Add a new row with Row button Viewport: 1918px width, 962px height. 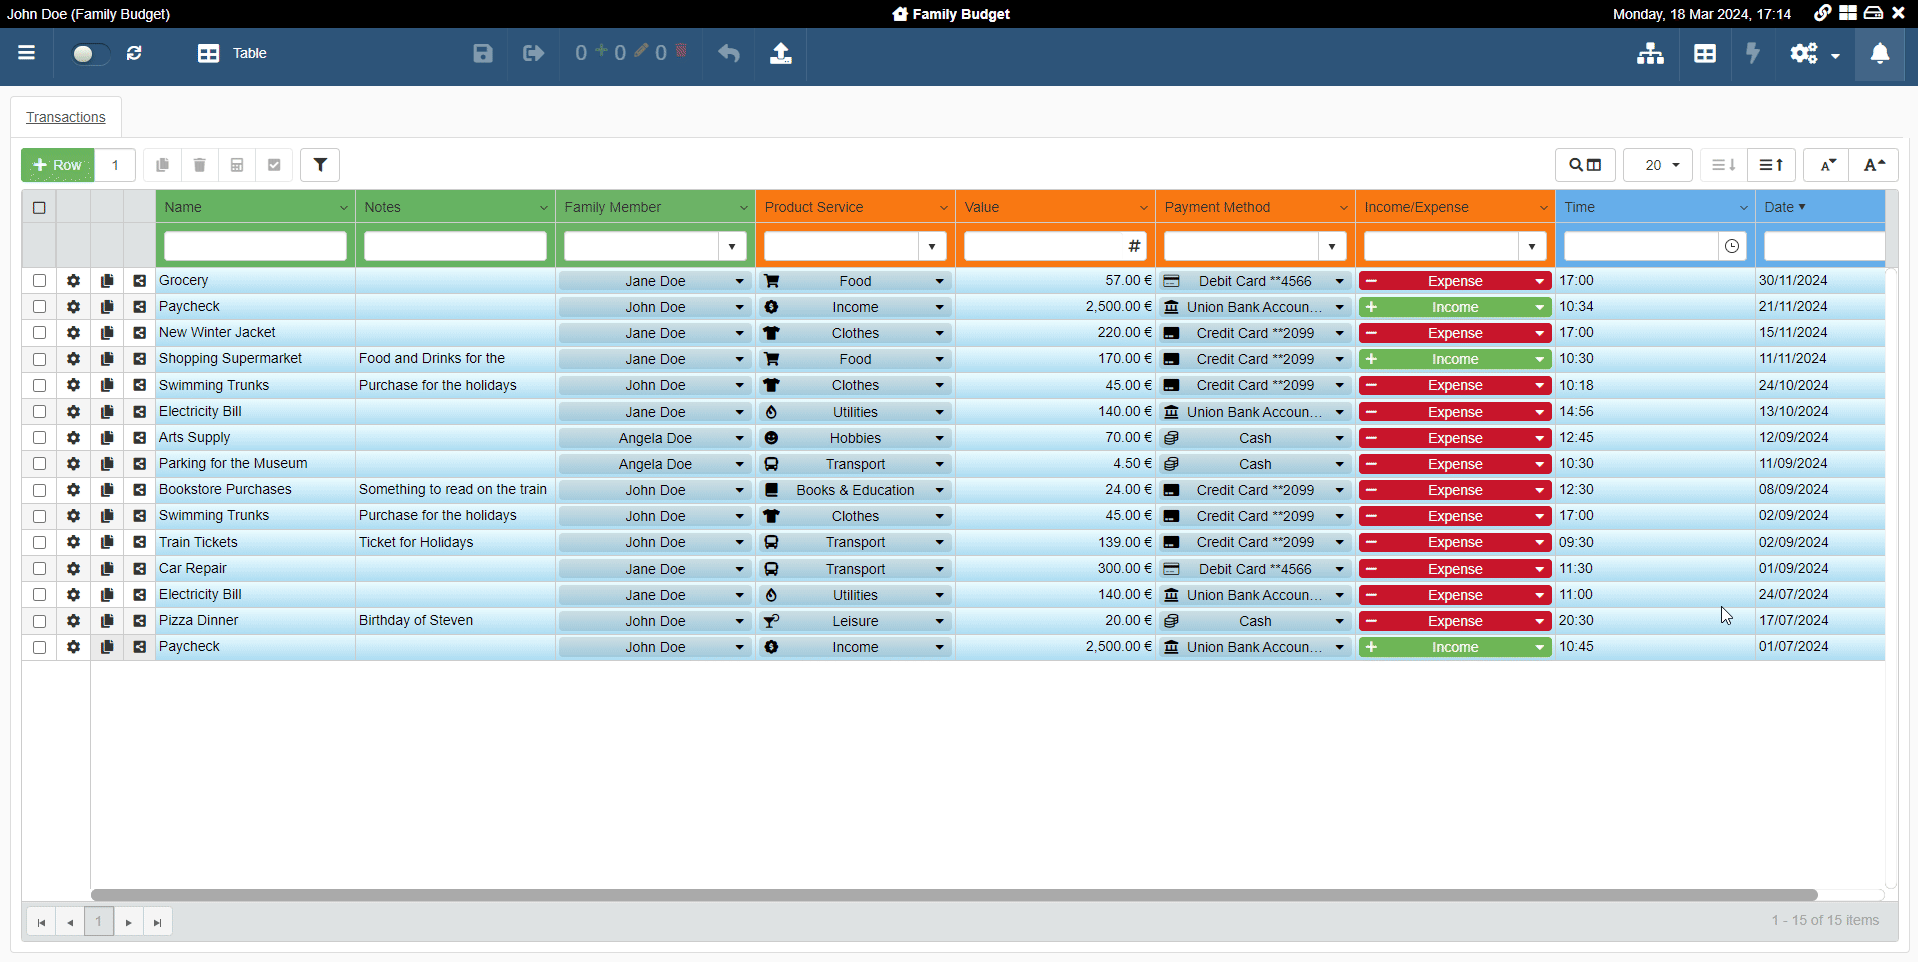click(58, 165)
